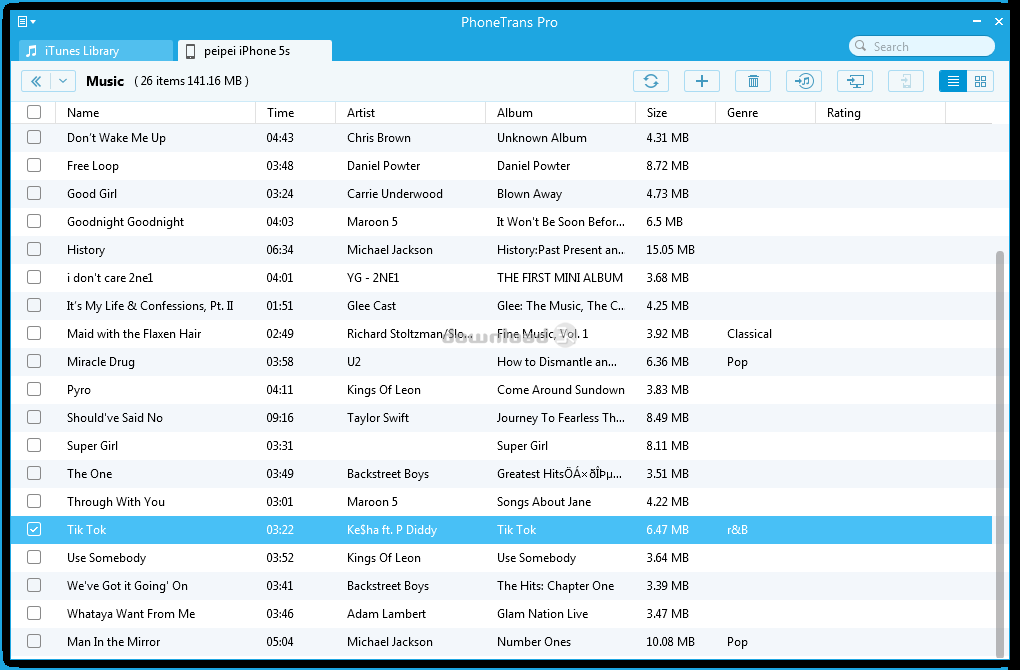Toggle the select-all checkbox in header

pyautogui.click(x=34, y=113)
